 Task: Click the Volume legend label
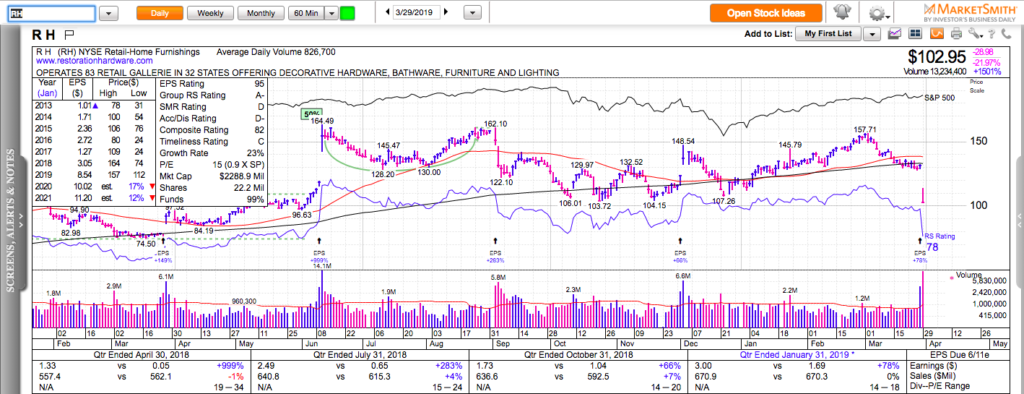(x=967, y=276)
